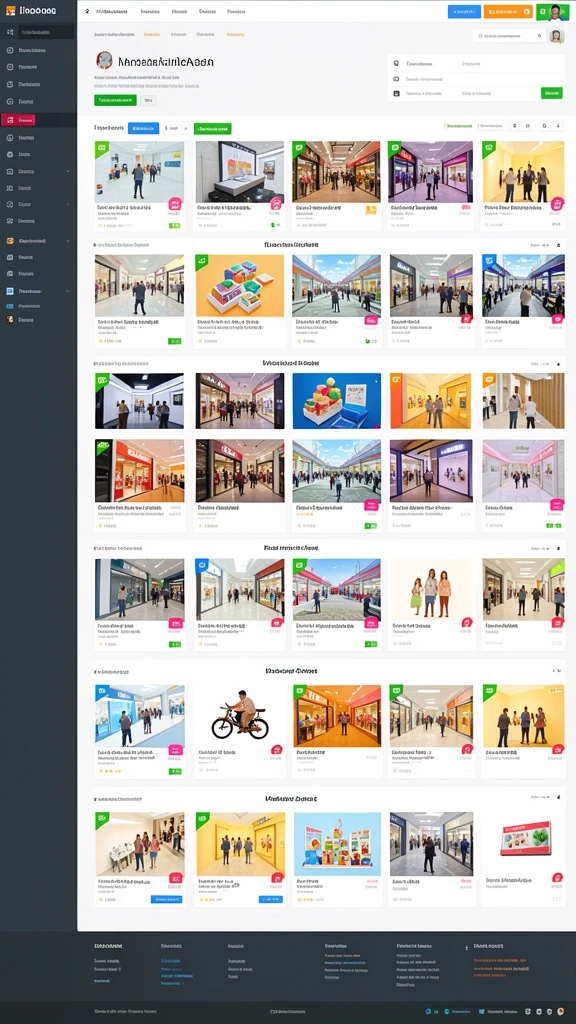Click the green corner badge on colorful-blocks thumbnail
This screenshot has height=1024, width=576.
pos(202,261)
